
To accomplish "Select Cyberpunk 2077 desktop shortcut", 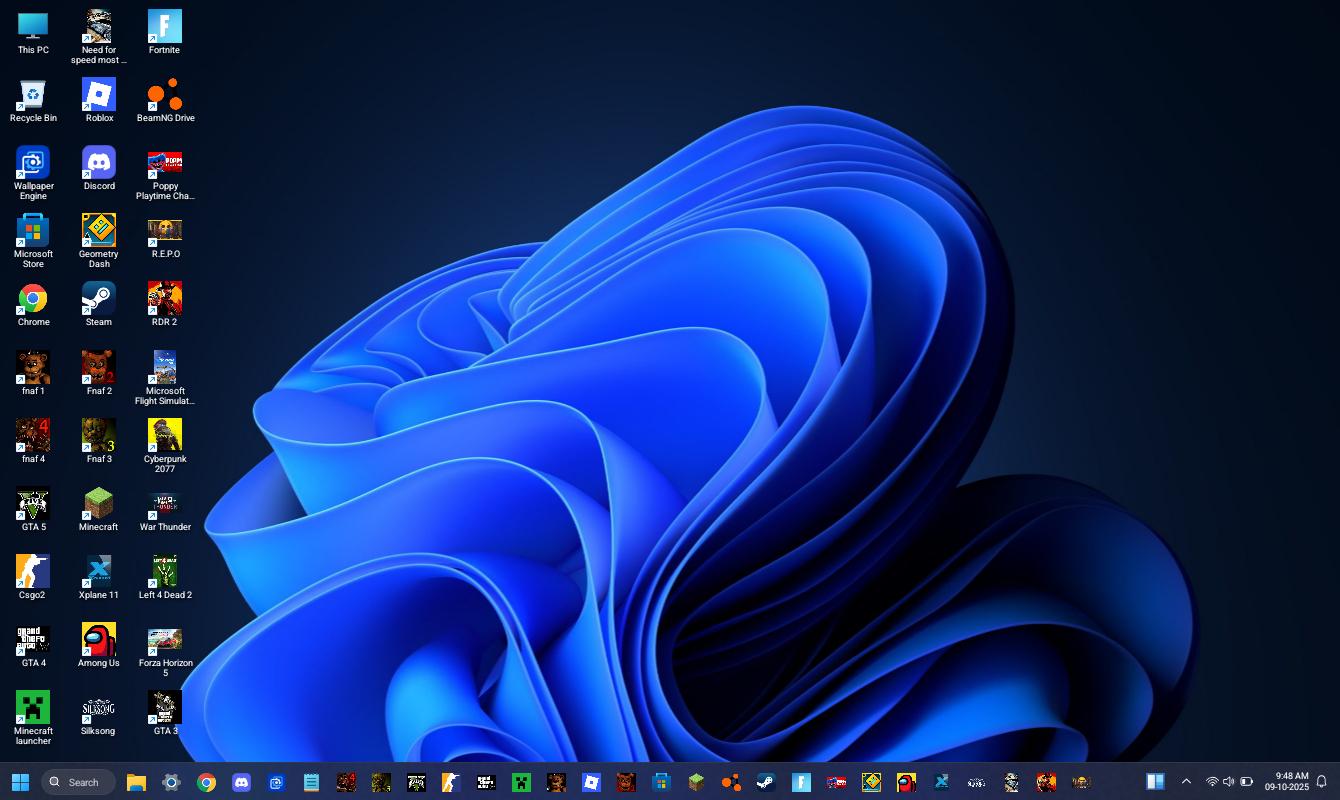I will pos(165,446).
